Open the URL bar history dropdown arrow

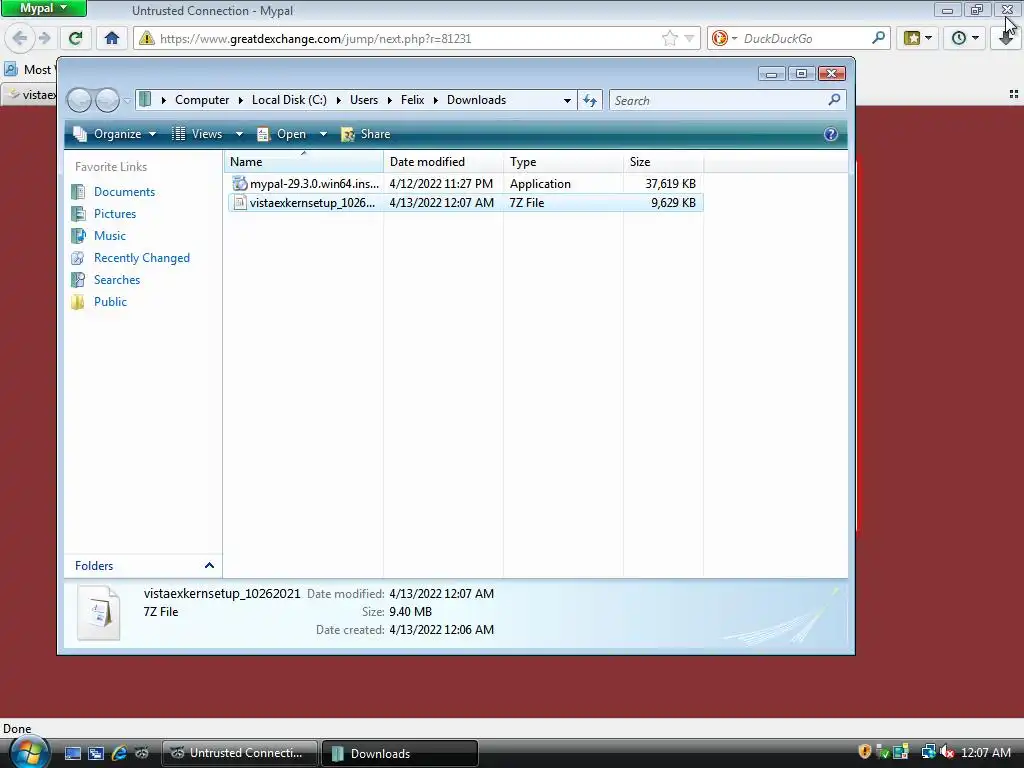pyautogui.click(x=689, y=38)
